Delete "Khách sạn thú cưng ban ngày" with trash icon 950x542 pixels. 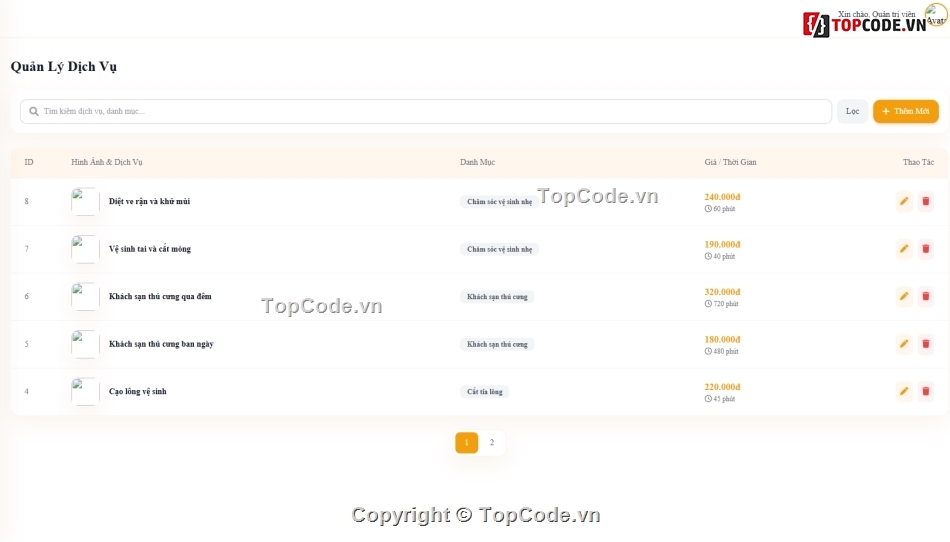pos(926,344)
